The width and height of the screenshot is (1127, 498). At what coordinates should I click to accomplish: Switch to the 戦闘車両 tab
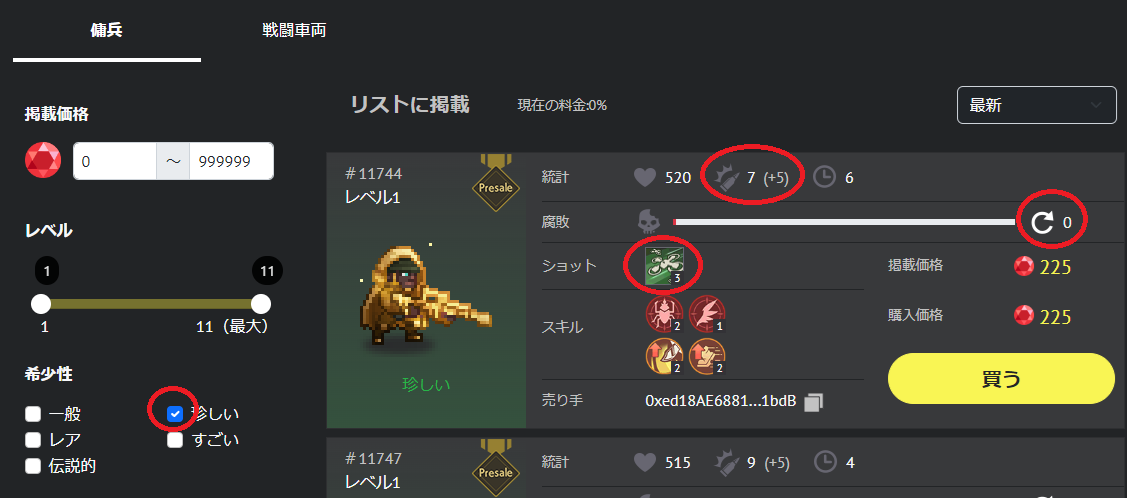(295, 31)
